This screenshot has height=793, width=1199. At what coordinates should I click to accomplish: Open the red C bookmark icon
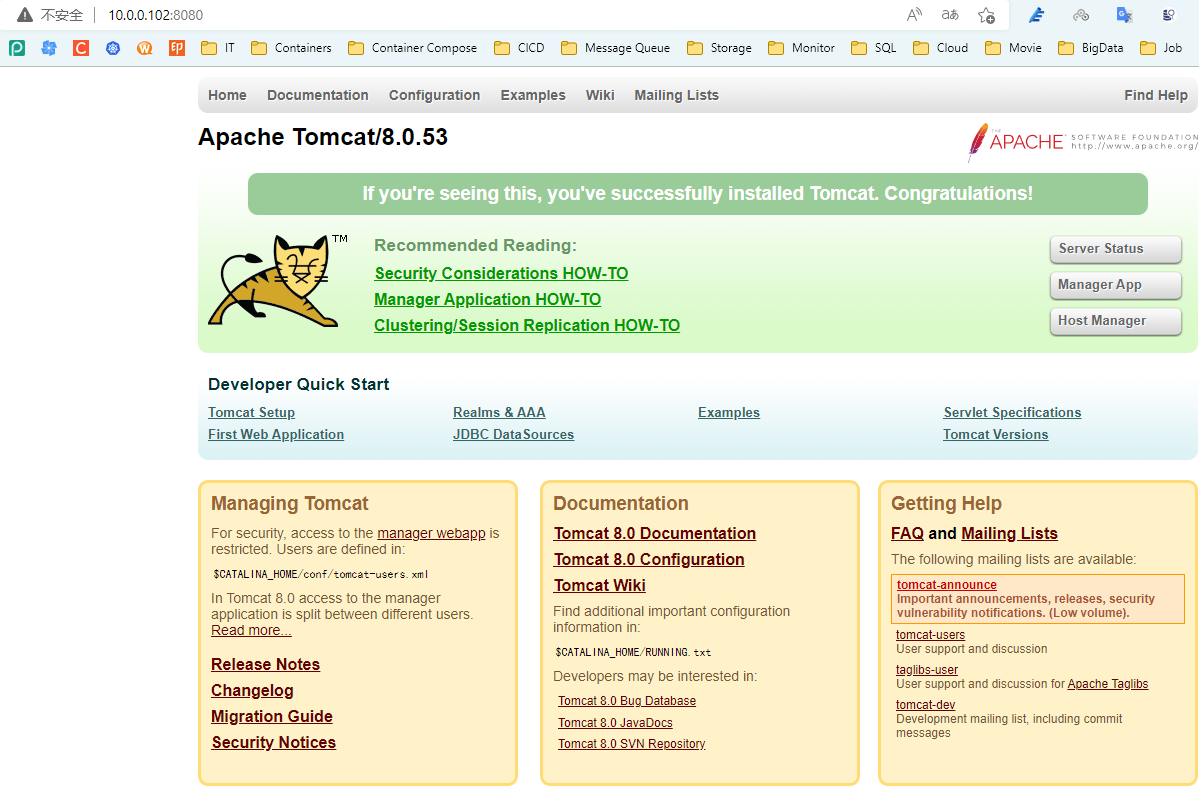[x=81, y=48]
